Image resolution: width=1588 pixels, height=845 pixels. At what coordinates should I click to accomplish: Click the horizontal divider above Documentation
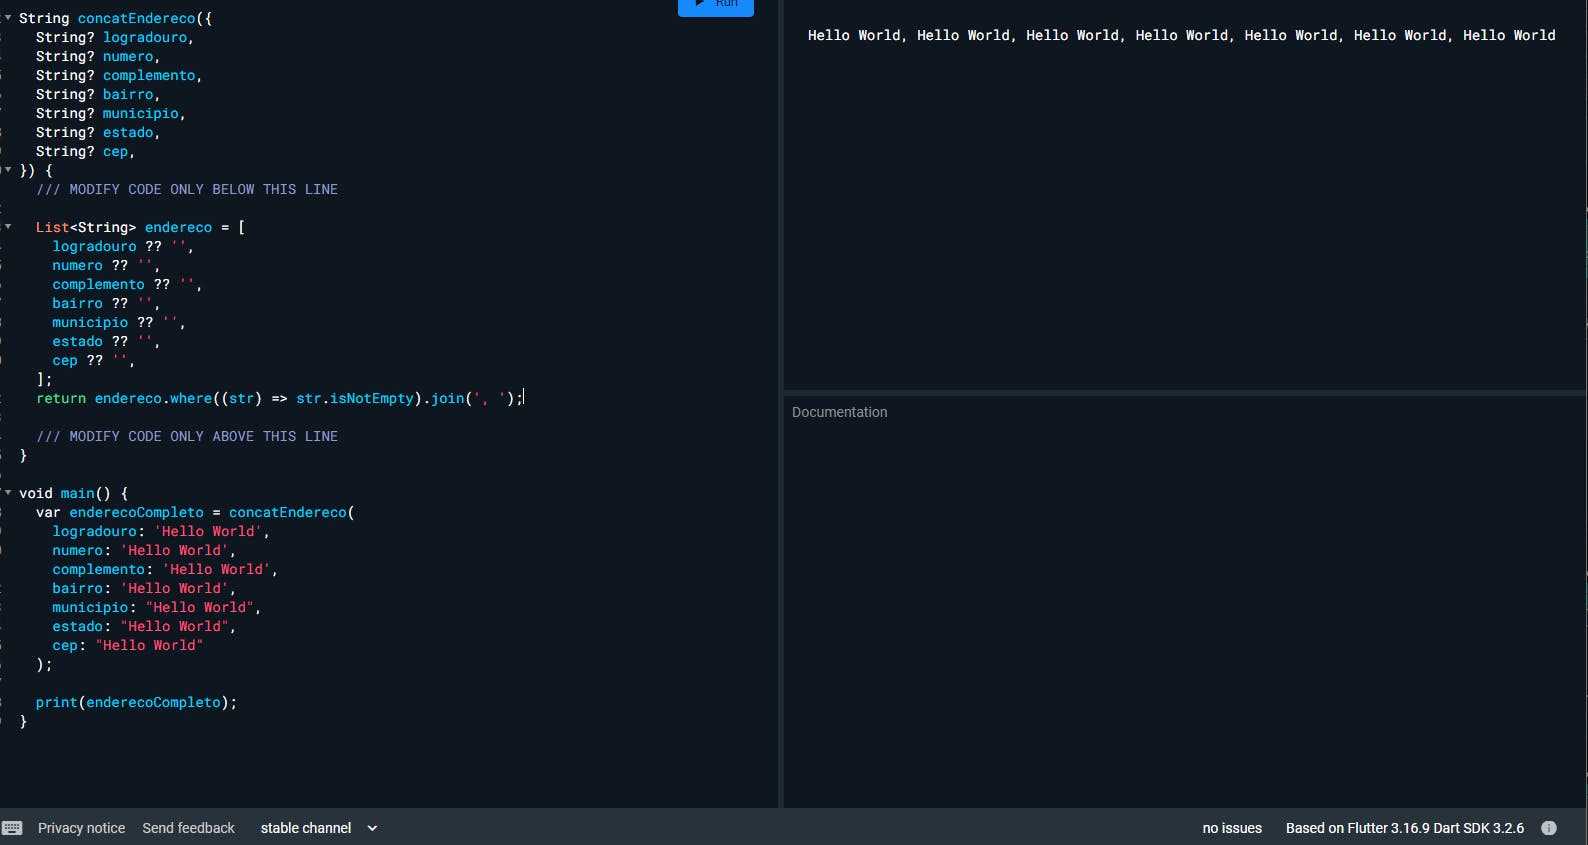click(1185, 393)
